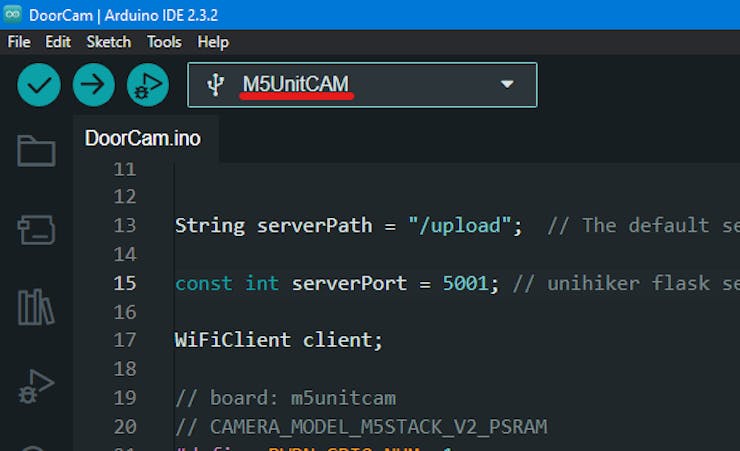
Task: Open the Sketchbook folder sidebar icon
Action: 36,151
